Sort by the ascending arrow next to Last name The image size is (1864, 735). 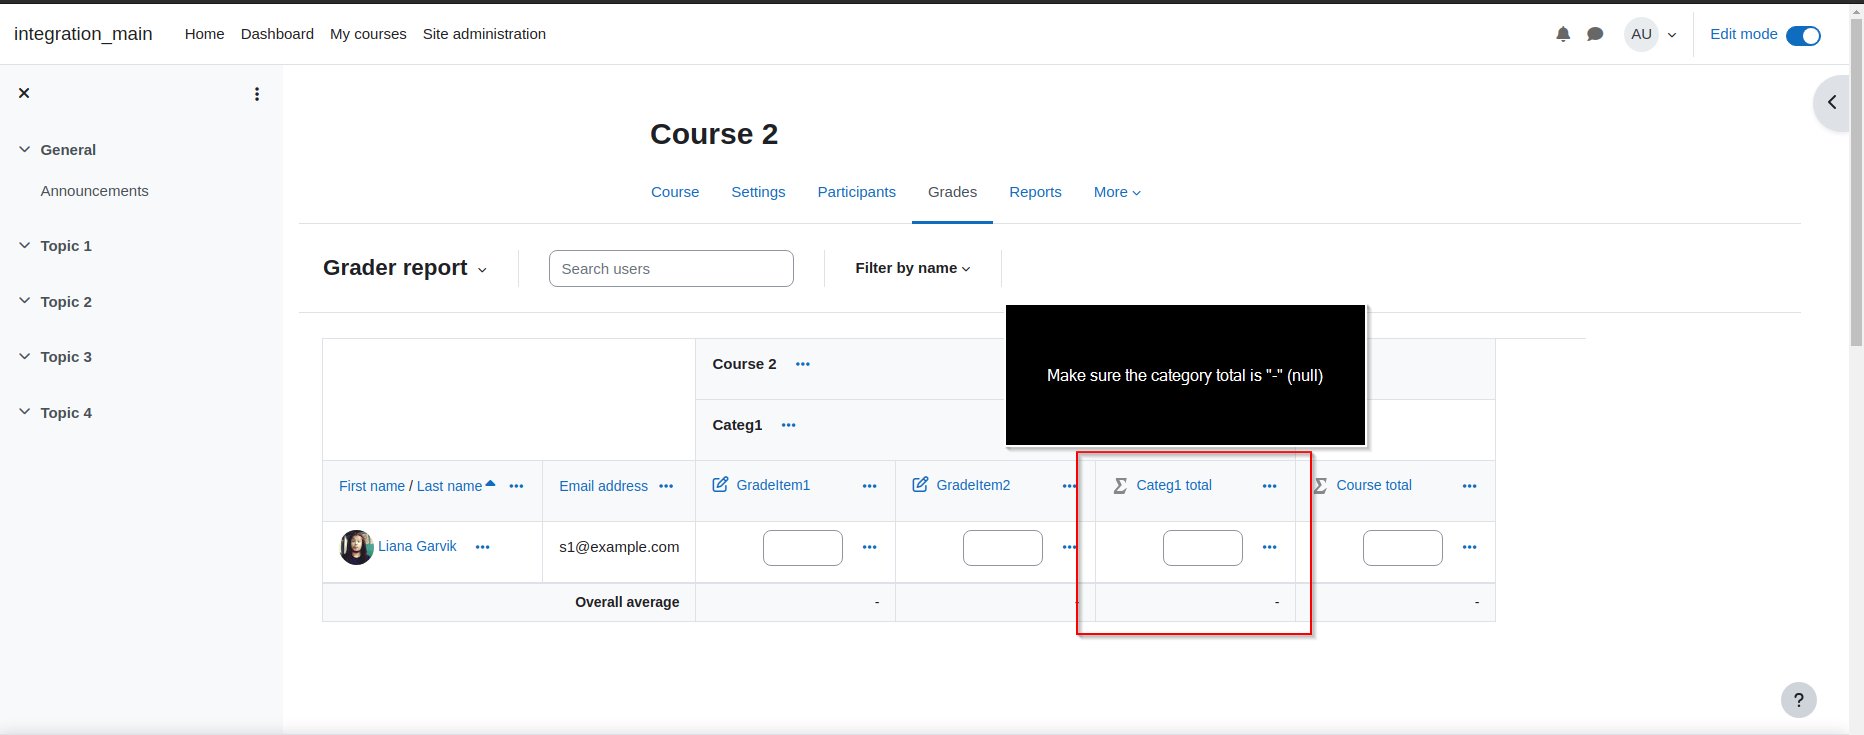[490, 484]
